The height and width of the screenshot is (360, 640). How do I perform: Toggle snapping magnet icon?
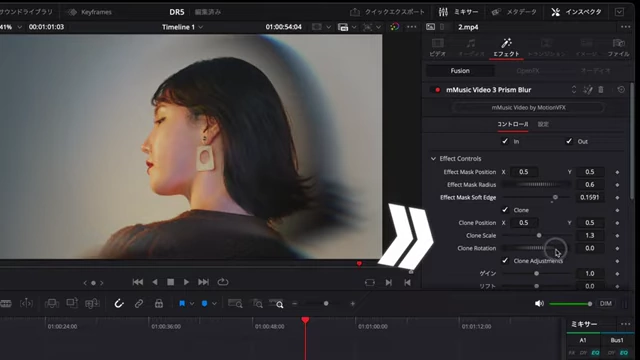point(119,303)
